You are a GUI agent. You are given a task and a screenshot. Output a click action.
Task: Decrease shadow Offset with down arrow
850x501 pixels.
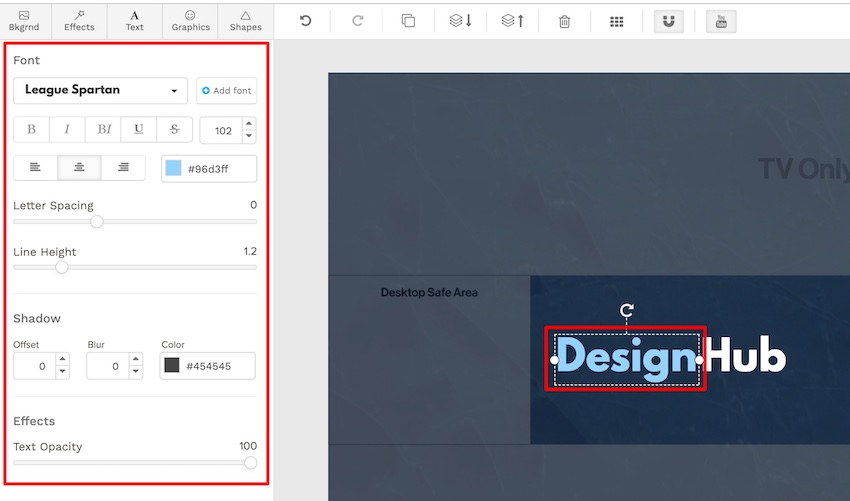62,372
